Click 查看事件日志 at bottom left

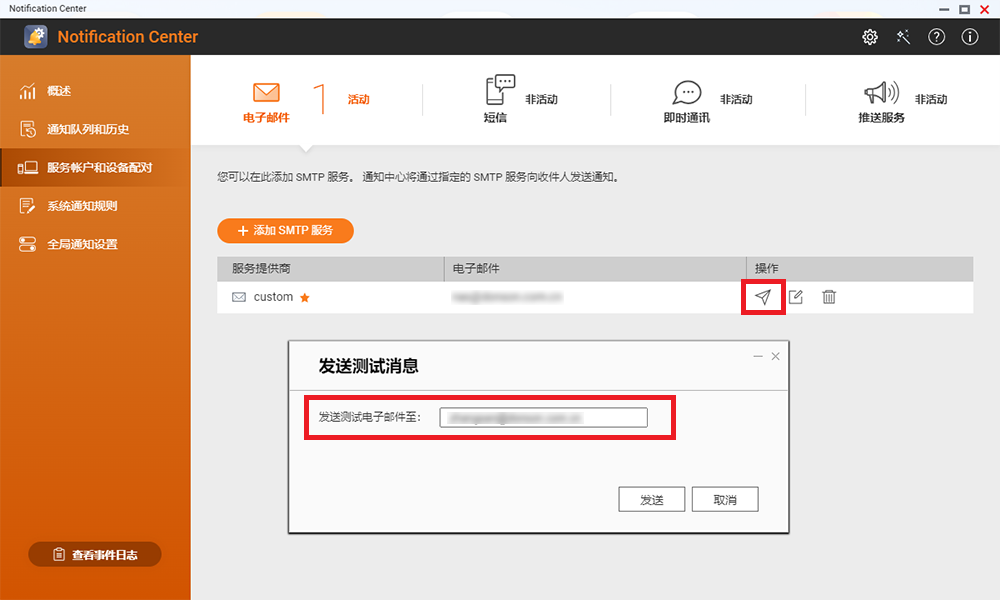tap(95, 554)
